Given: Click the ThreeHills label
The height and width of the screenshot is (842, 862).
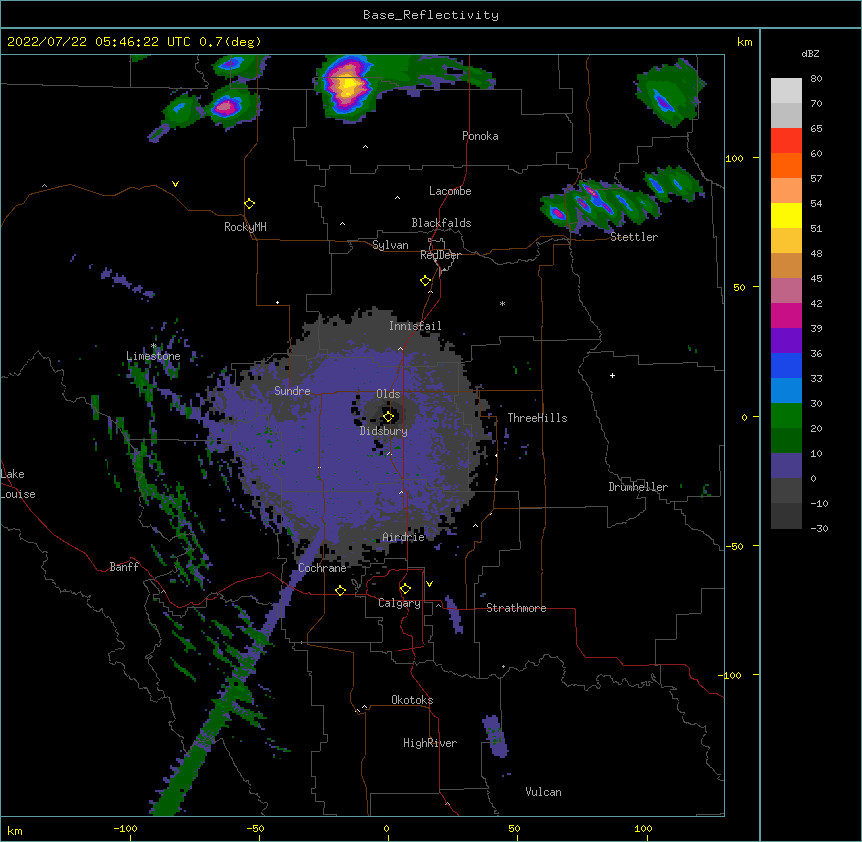Looking at the screenshot, I should click(537, 418).
